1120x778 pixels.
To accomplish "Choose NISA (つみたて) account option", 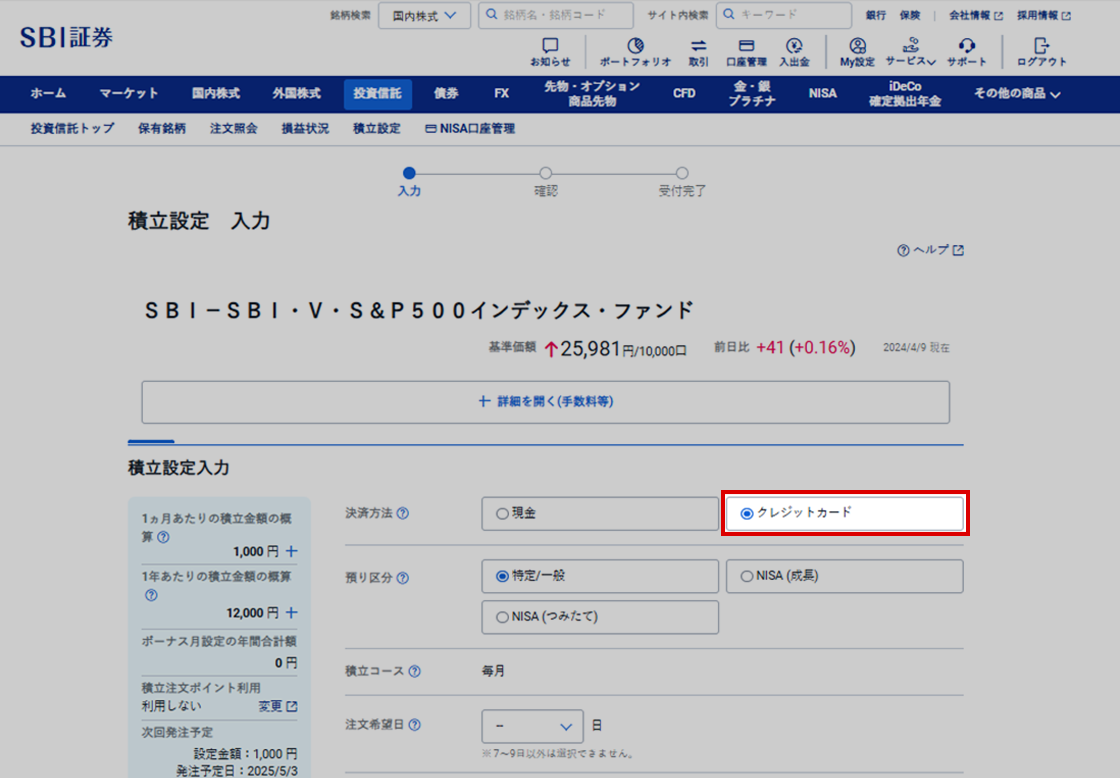I will pyautogui.click(x=600, y=617).
